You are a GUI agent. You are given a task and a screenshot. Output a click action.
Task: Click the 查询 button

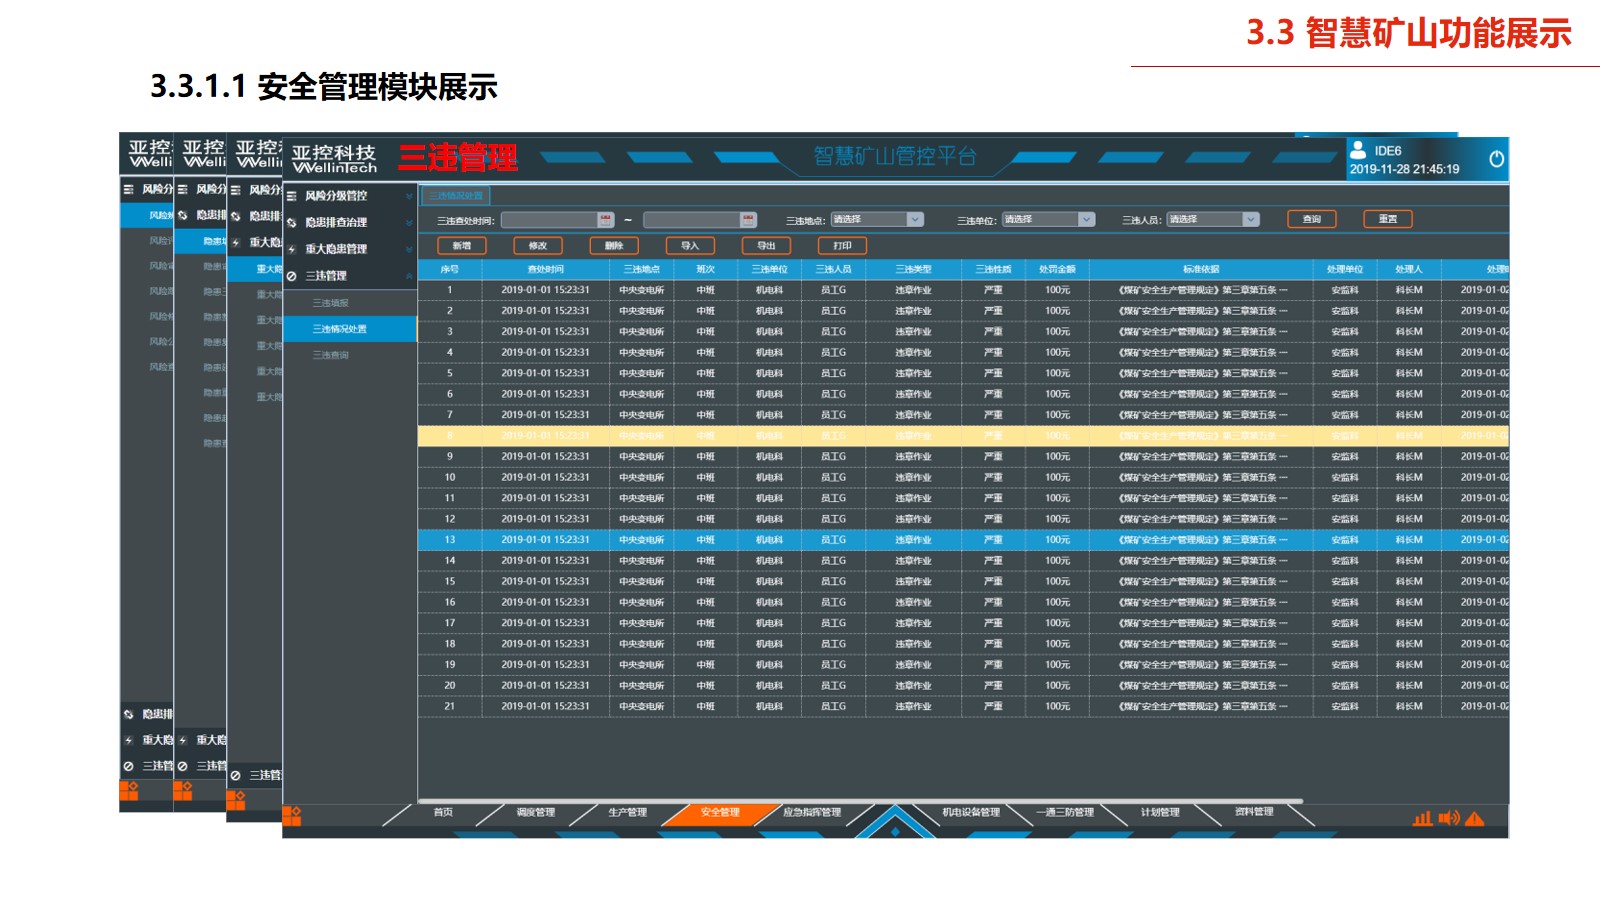pos(1312,219)
